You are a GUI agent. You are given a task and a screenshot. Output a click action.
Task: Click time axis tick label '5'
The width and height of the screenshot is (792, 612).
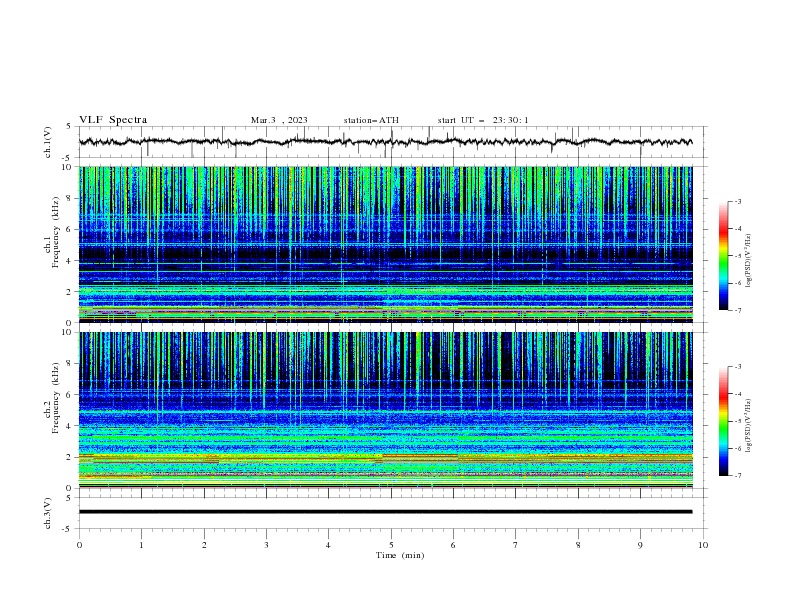391,545
